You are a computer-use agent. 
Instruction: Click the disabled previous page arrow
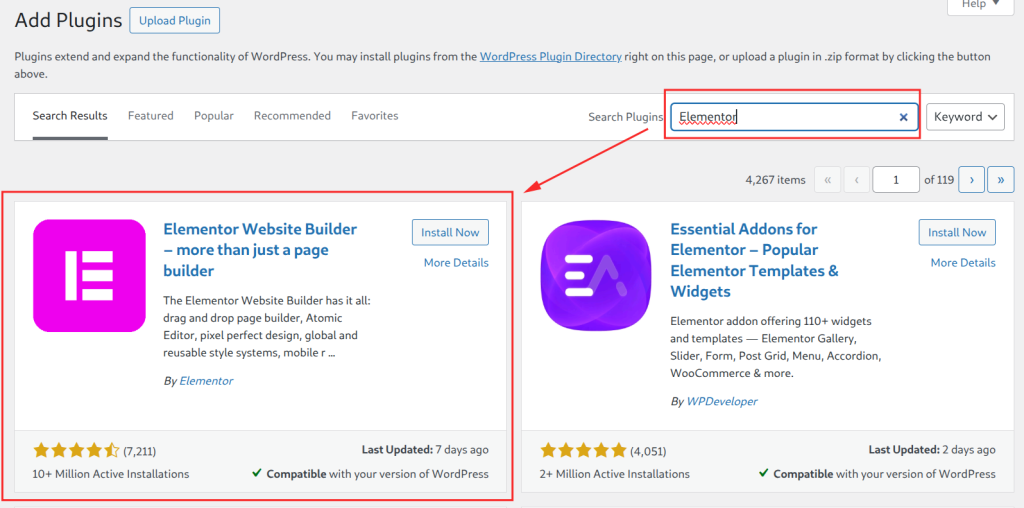click(x=857, y=180)
